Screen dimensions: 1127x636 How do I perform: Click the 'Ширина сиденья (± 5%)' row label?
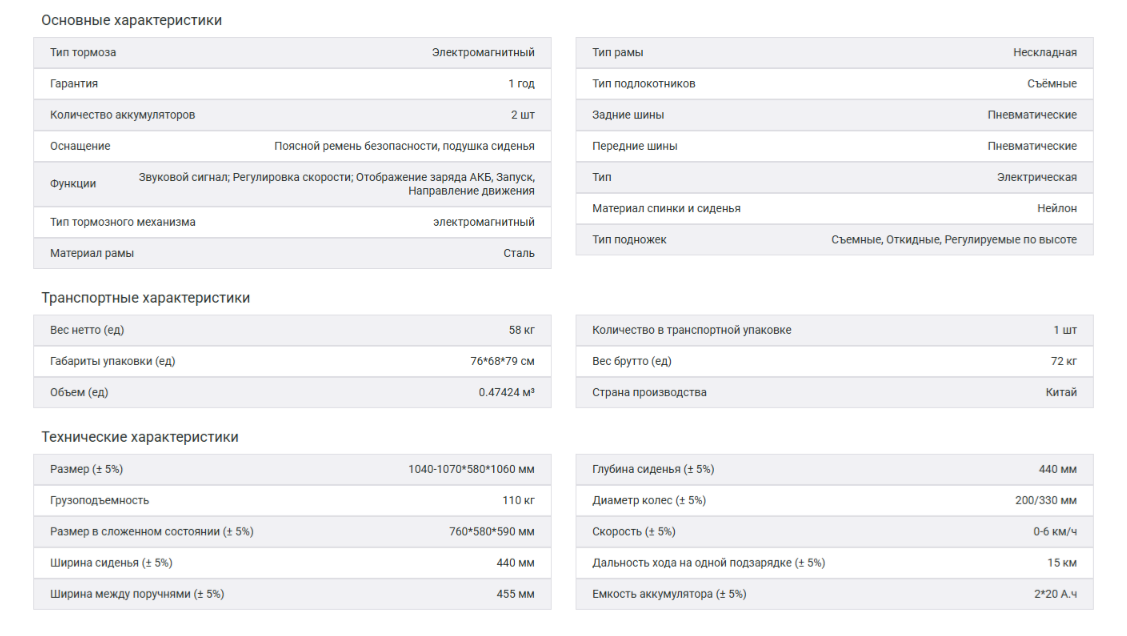[111, 563]
